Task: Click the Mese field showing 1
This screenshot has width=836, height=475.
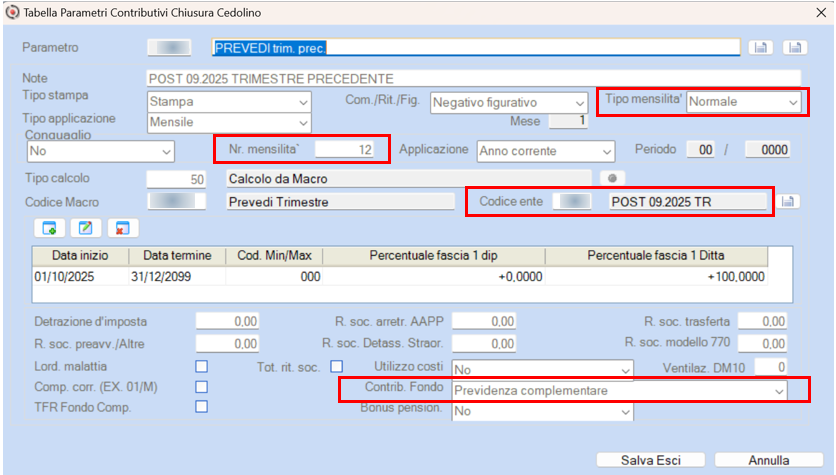Action: pyautogui.click(x=568, y=121)
